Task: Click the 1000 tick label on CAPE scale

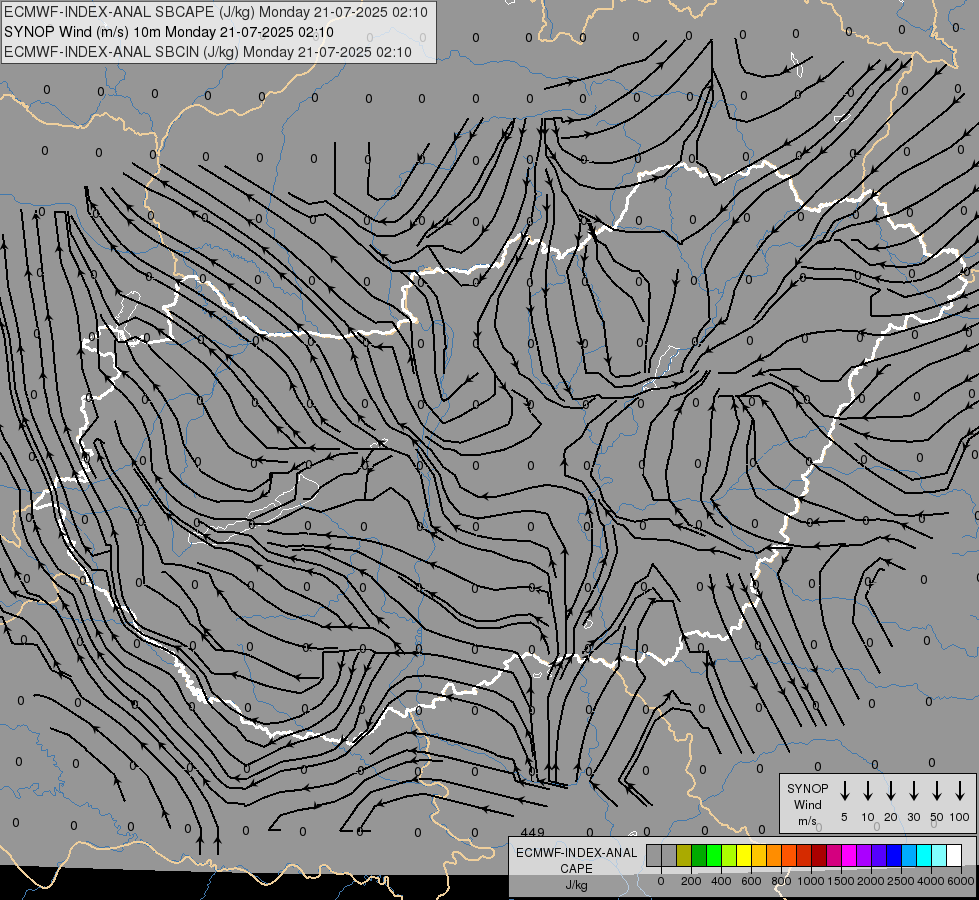Action: point(811,881)
